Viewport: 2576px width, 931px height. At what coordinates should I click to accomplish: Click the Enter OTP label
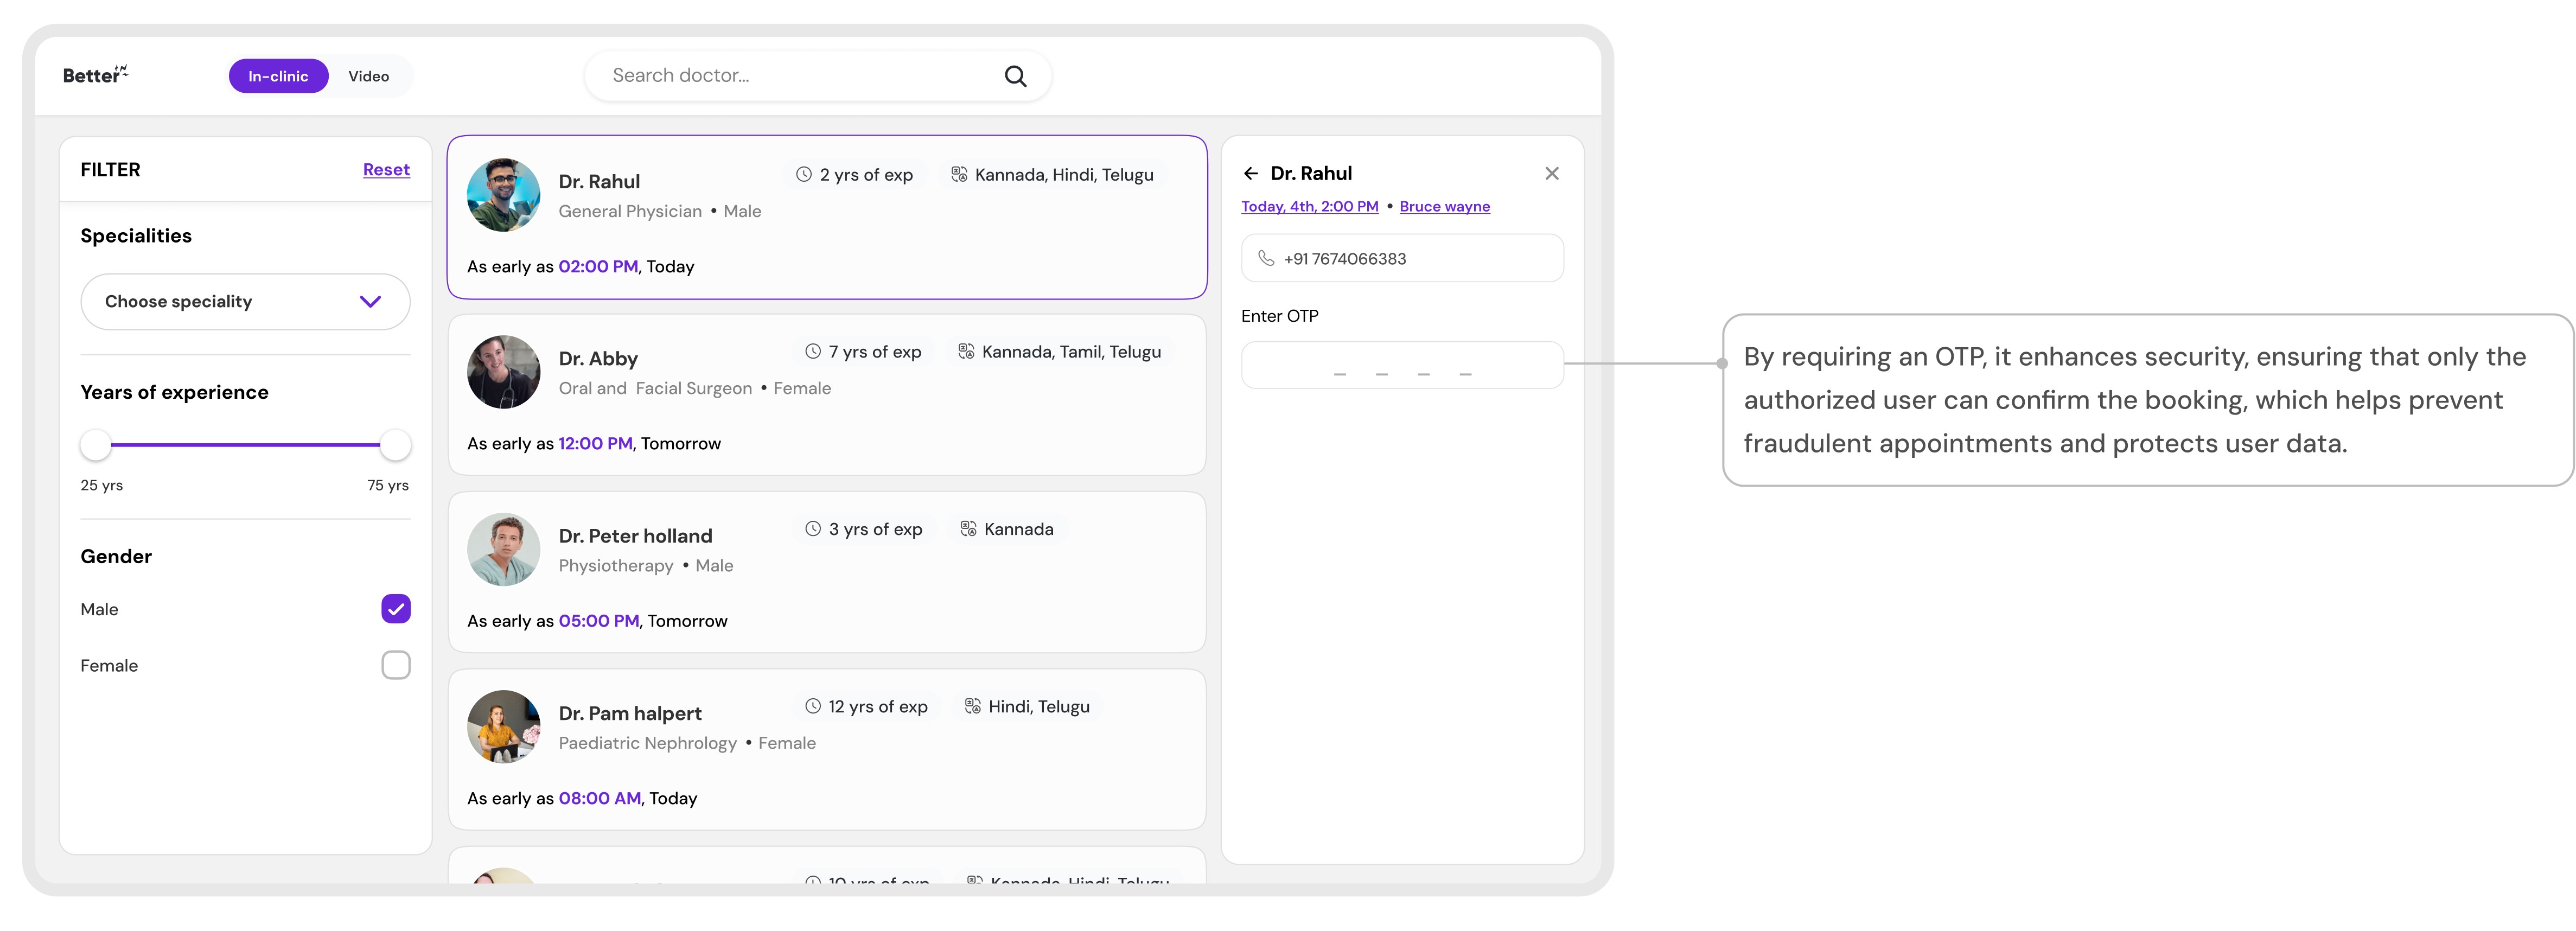click(x=1280, y=316)
